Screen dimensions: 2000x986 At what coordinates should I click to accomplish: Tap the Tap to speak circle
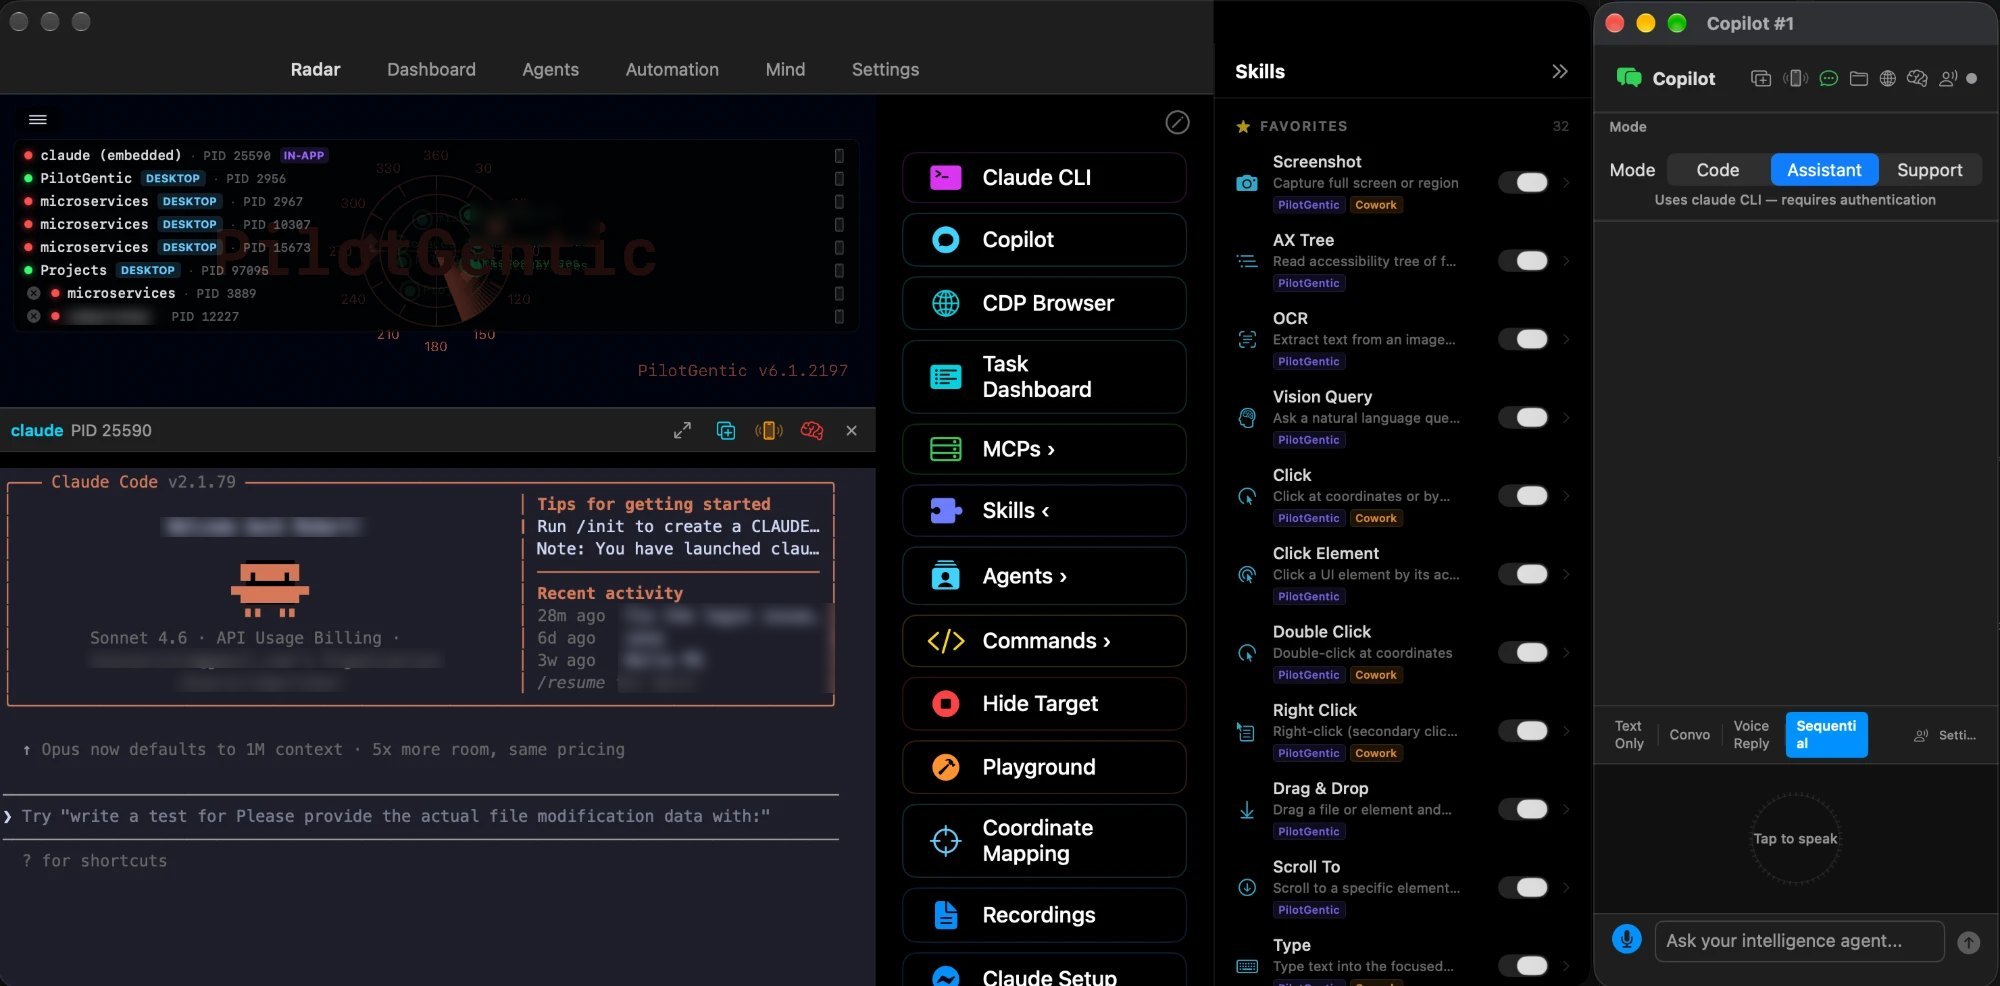(x=1795, y=839)
